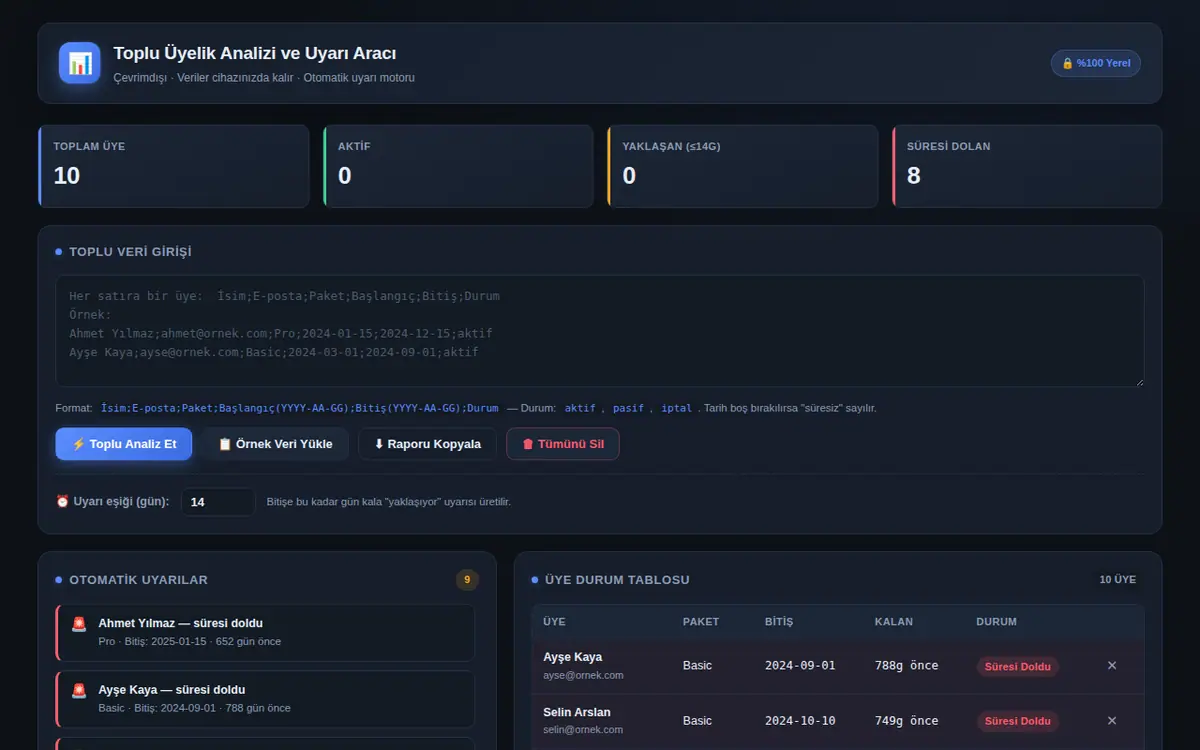
Task: Click the Bitiş column header
Action: (778, 621)
